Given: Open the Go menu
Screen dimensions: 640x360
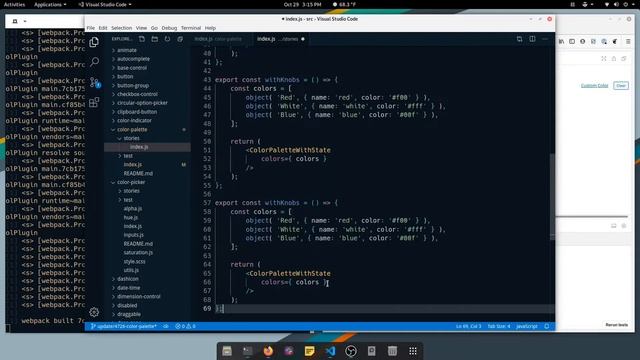Looking at the screenshot, I should click(x=154, y=28).
